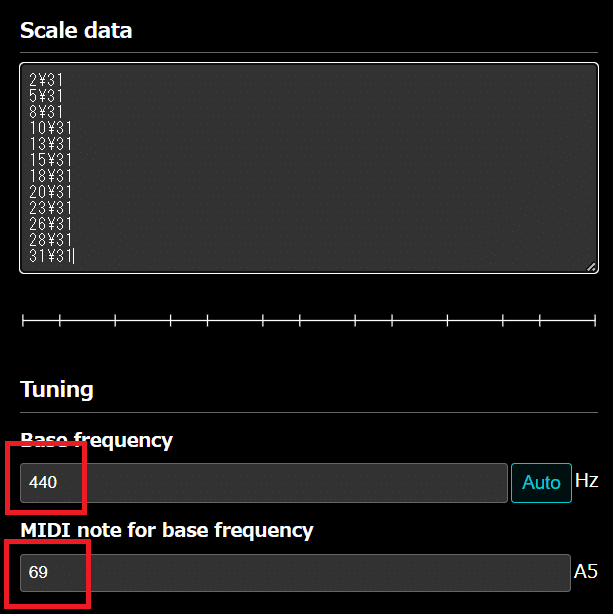
Task: Click on the 13¥31 scale line
Action: [x=50, y=143]
